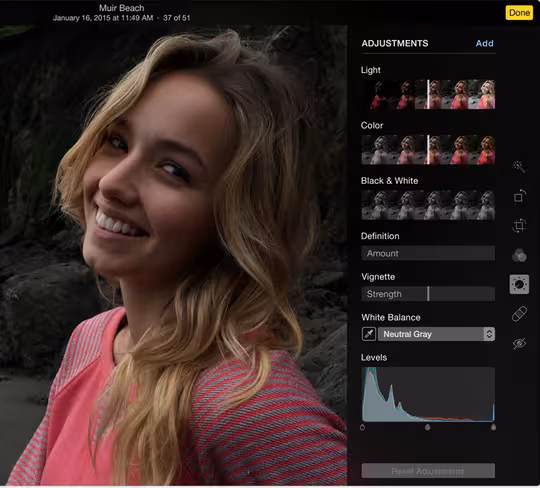Click the Levels midpoint handle

pos(427,427)
